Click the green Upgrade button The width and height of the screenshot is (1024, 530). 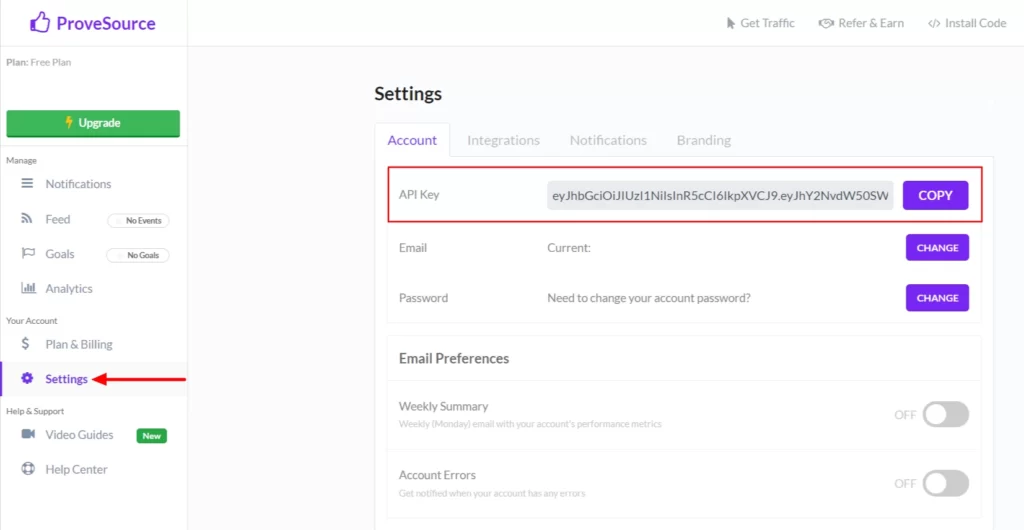(x=93, y=123)
